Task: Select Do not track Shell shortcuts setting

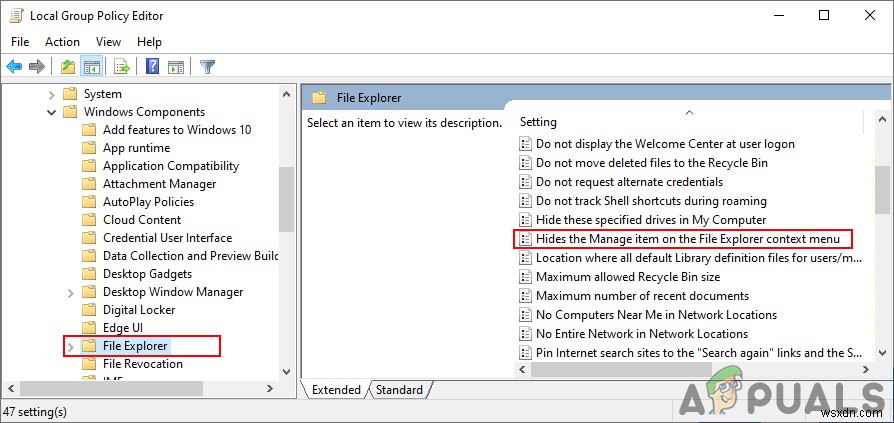Action: pyautogui.click(x=651, y=201)
